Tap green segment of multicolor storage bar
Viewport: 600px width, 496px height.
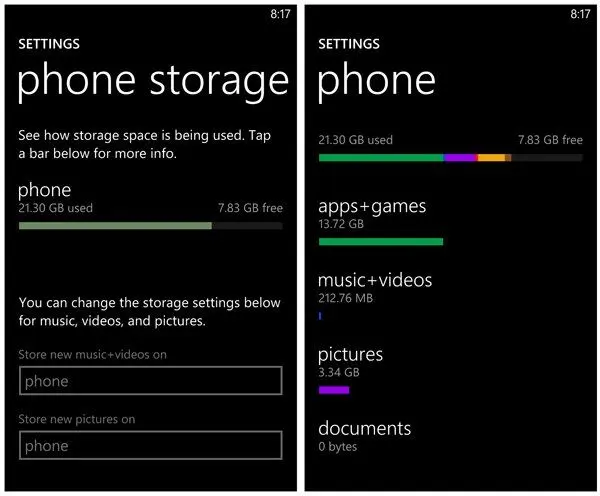(381, 158)
